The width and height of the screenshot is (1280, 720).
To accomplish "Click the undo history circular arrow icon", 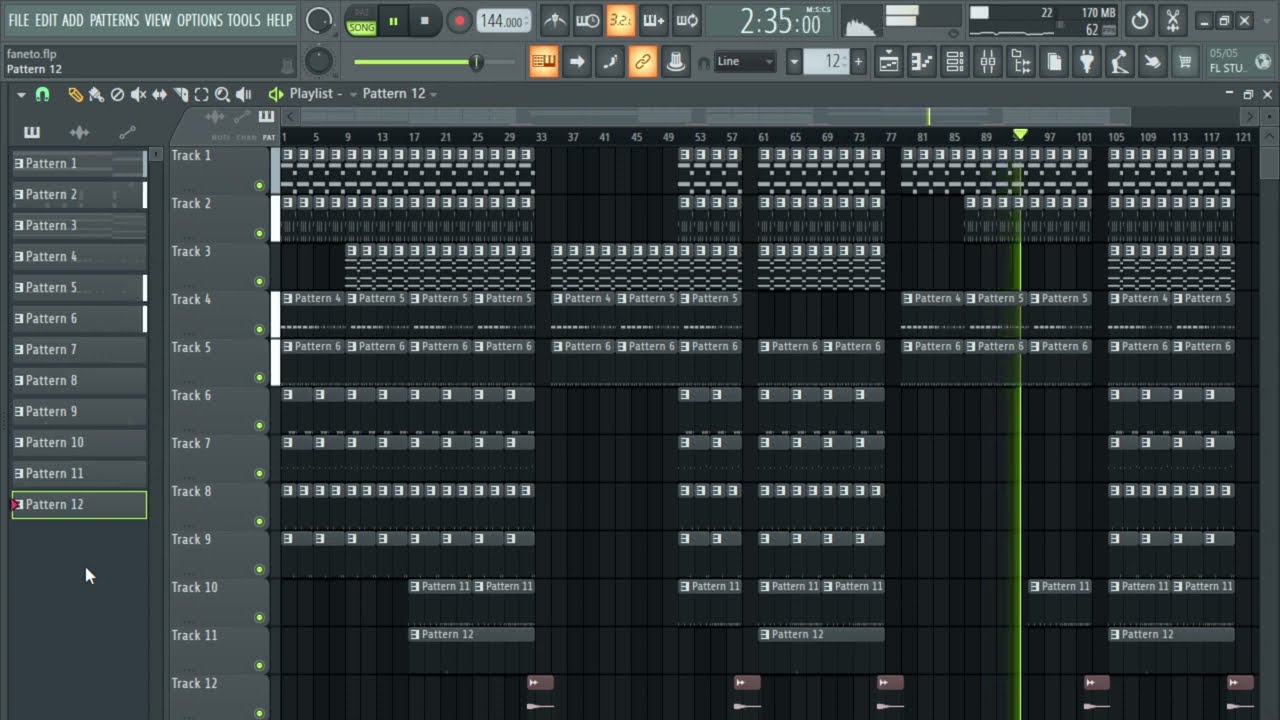I will (x=1140, y=20).
